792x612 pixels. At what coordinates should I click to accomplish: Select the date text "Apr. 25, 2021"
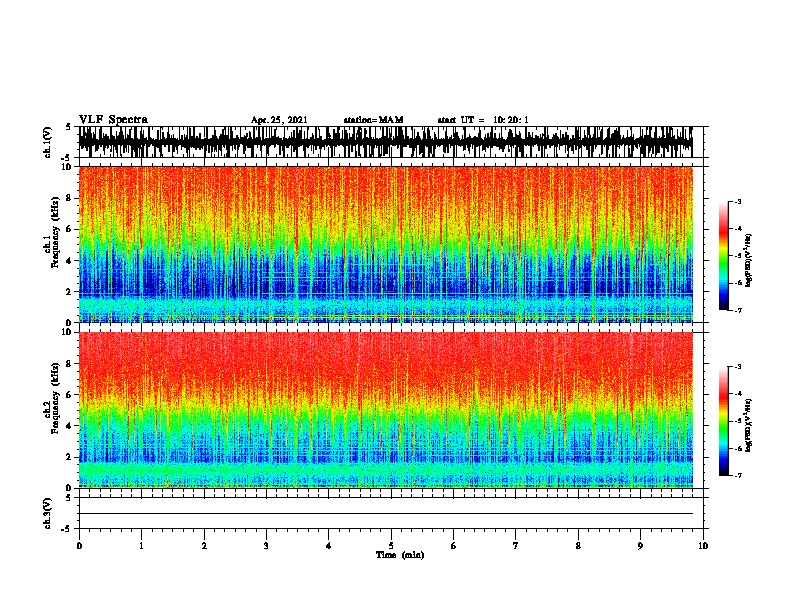pos(279,120)
